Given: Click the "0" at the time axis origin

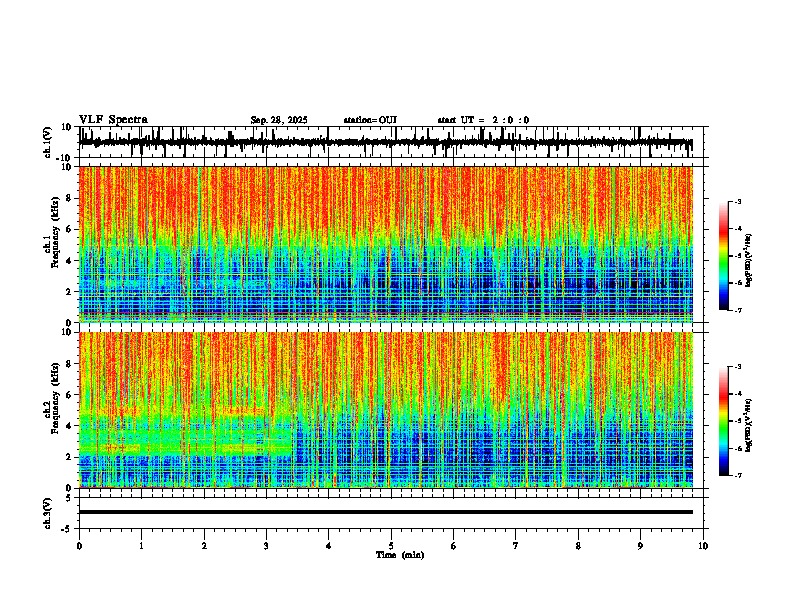Looking at the screenshot, I should pyautogui.click(x=79, y=546).
